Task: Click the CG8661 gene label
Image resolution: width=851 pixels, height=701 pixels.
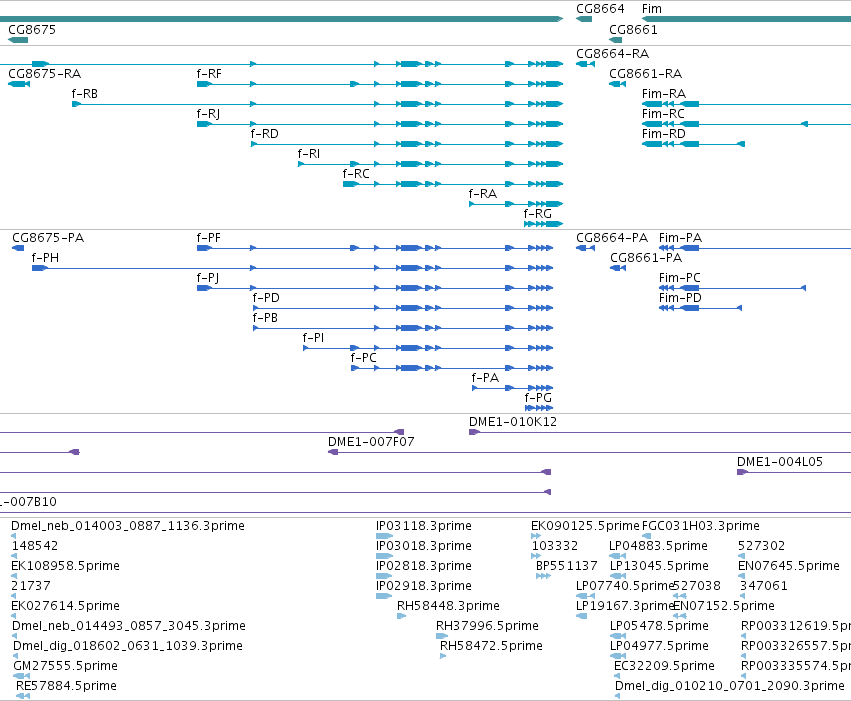Action: (633, 29)
